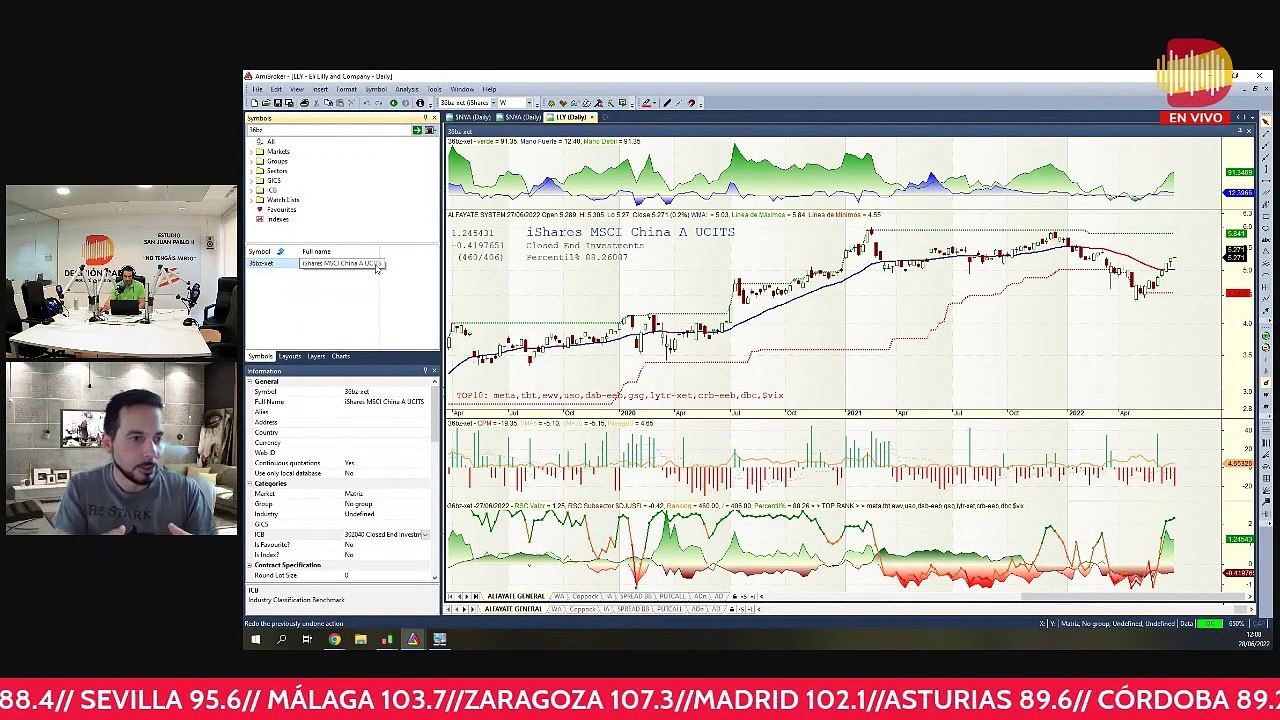Open the Analysis menu
Image resolution: width=1280 pixels, height=720 pixels.
tap(406, 89)
